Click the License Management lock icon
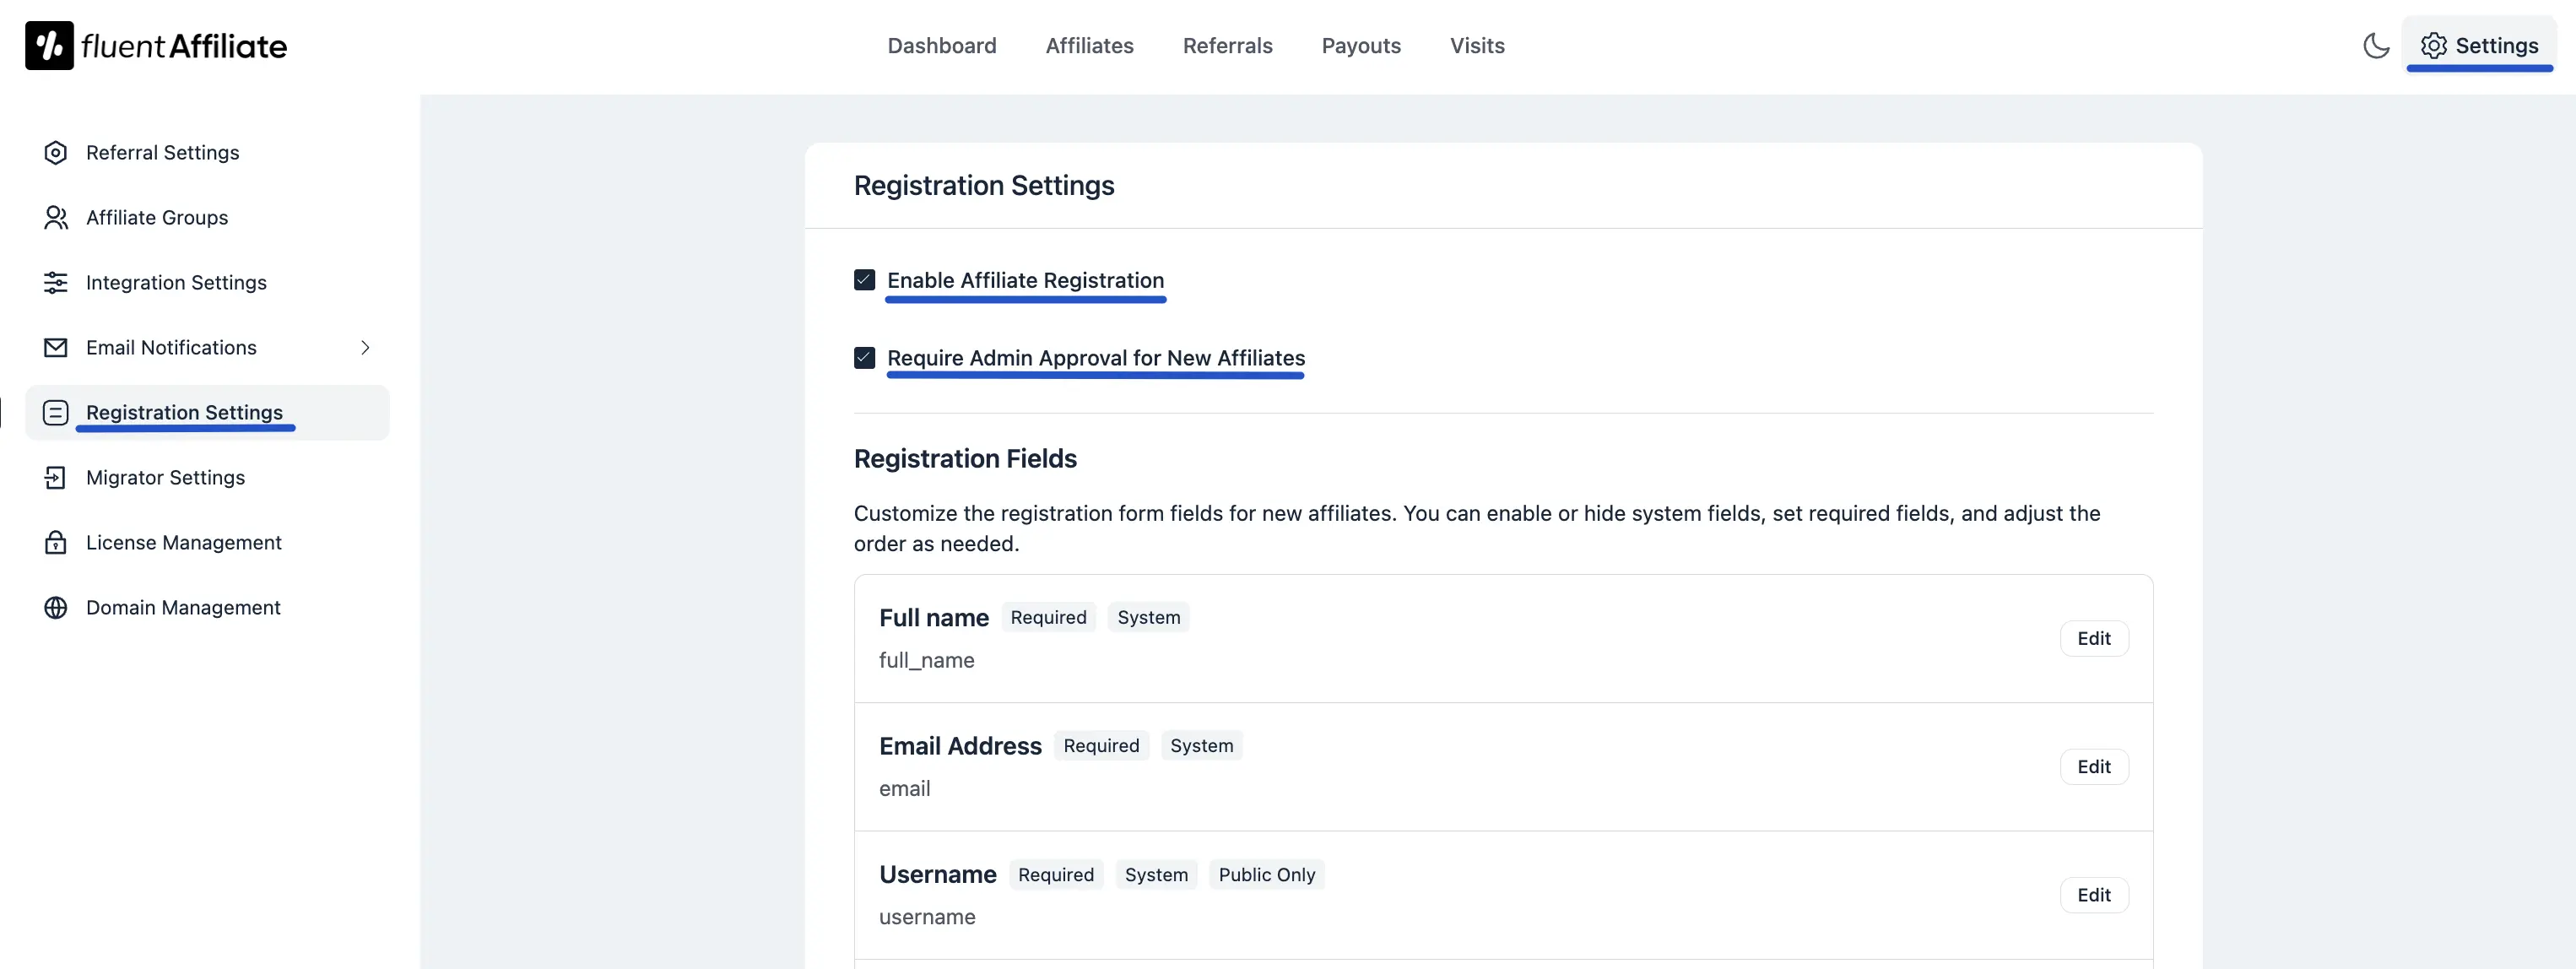Image resolution: width=2576 pixels, height=969 pixels. point(56,542)
